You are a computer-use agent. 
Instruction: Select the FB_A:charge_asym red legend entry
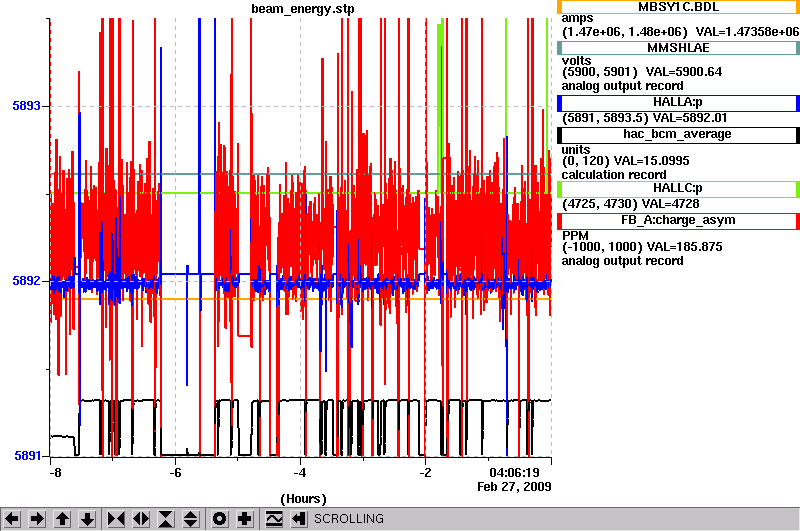tap(678, 221)
